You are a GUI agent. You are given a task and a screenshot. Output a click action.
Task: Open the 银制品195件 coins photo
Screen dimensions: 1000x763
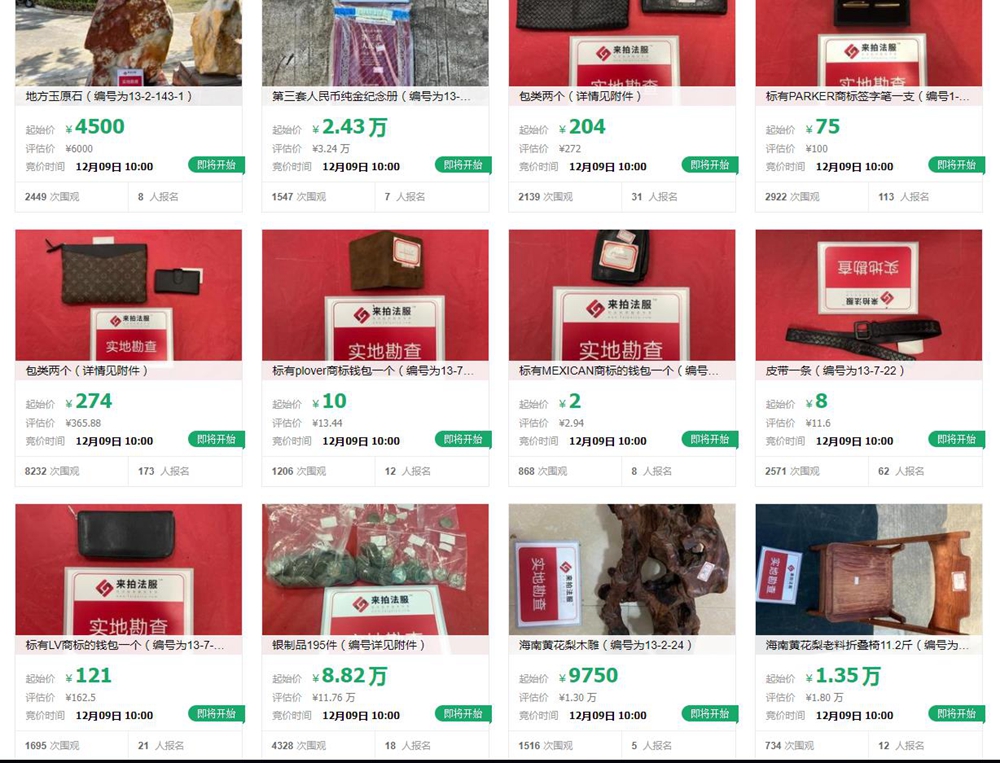[x=375, y=569]
